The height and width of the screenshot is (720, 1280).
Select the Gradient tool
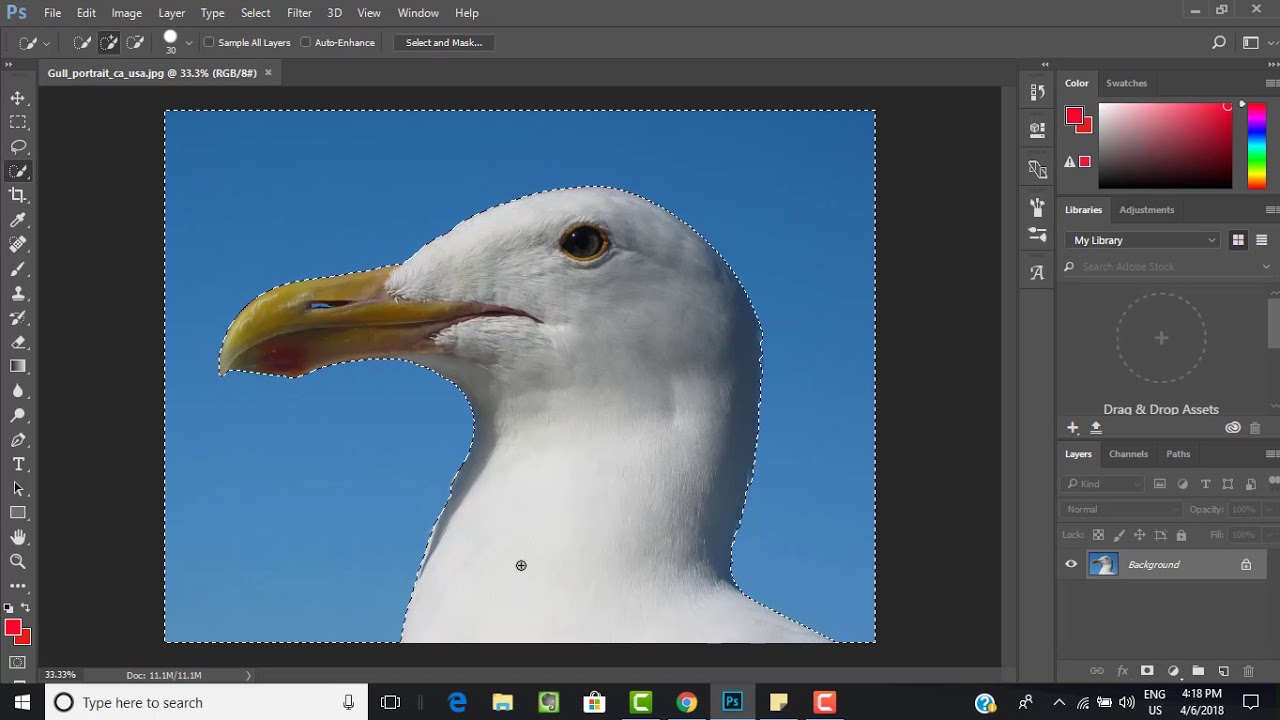pos(18,366)
